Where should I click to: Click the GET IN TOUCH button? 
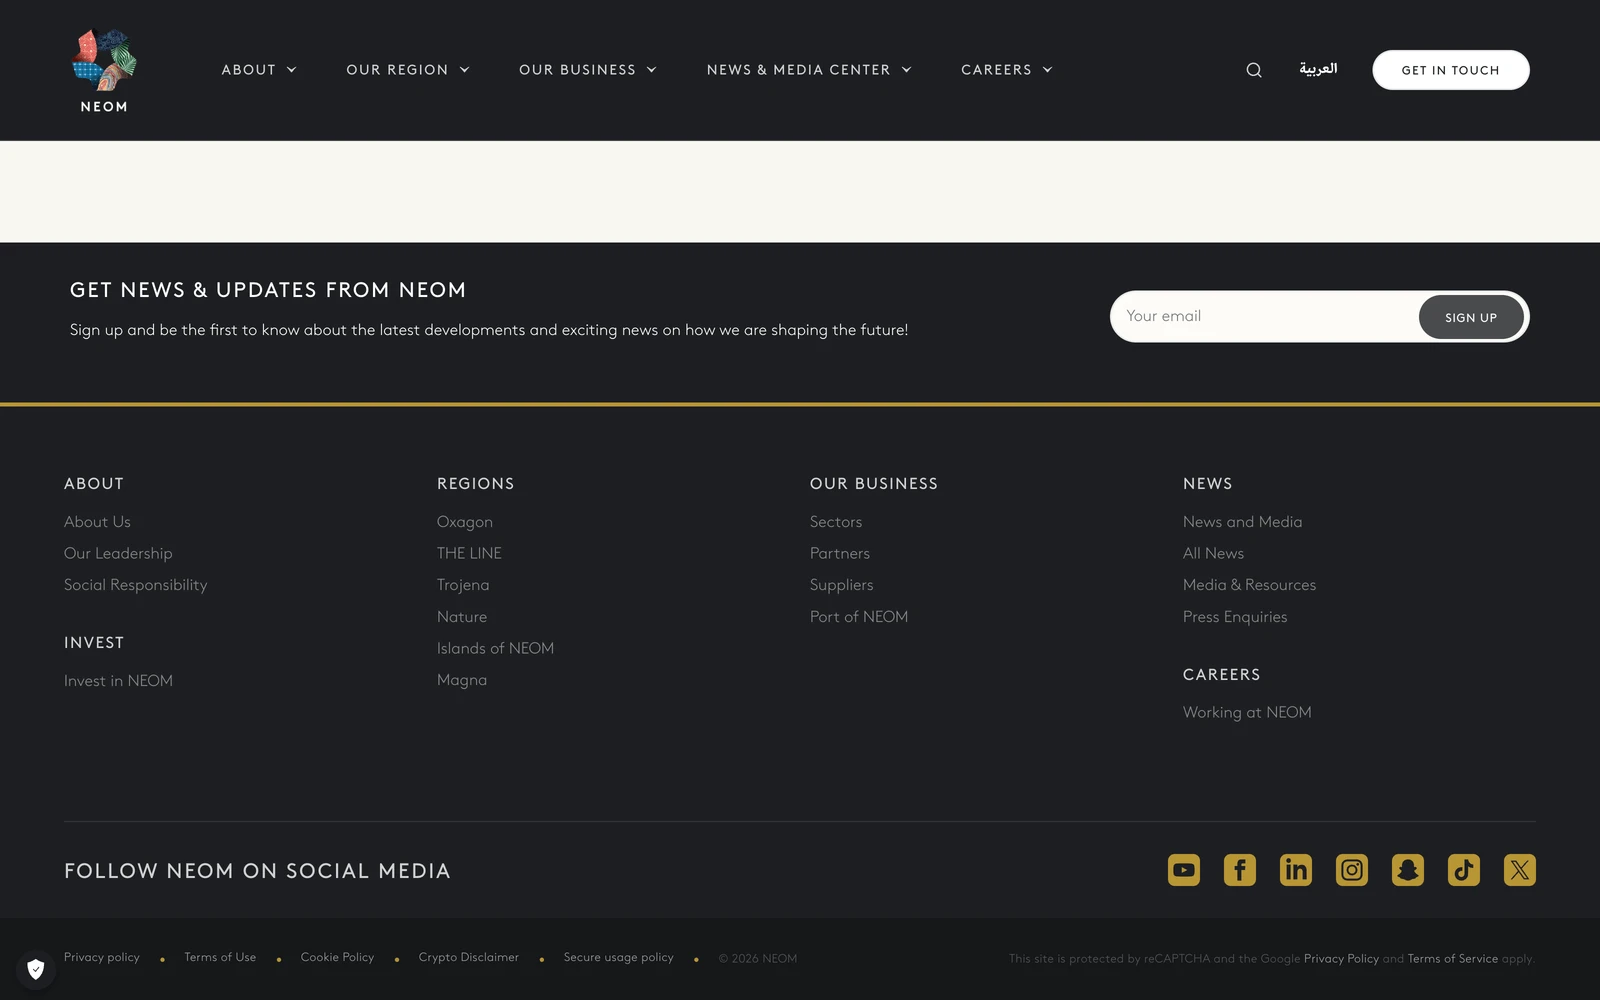(1451, 70)
